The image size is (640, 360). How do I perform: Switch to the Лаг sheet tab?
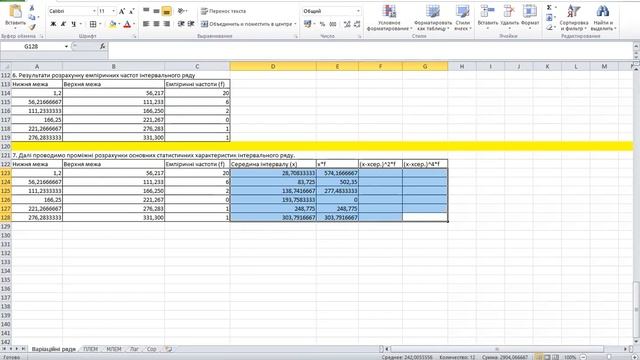(x=134, y=349)
